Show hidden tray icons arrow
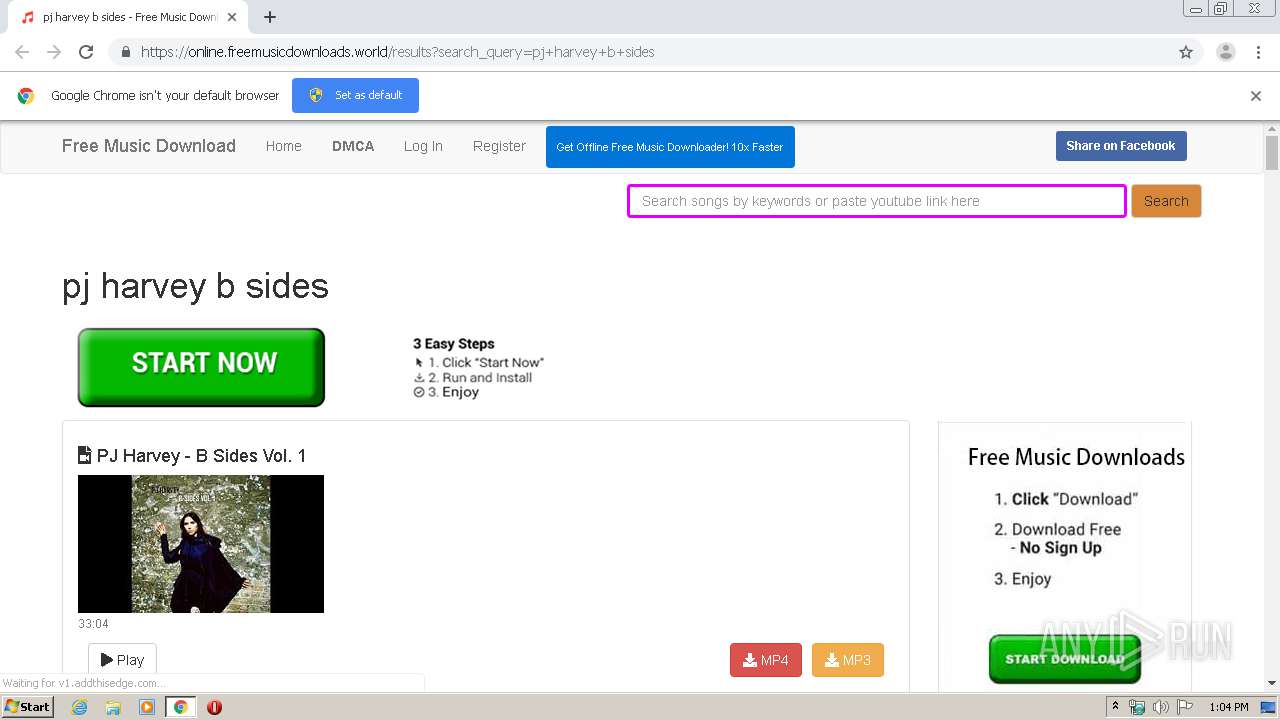 coord(1115,707)
